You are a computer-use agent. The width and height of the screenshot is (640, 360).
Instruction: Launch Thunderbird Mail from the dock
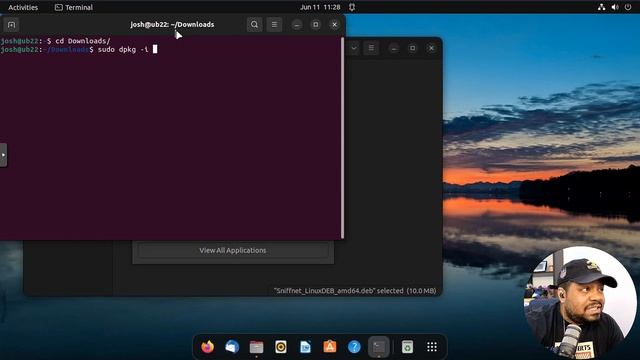tap(232, 347)
